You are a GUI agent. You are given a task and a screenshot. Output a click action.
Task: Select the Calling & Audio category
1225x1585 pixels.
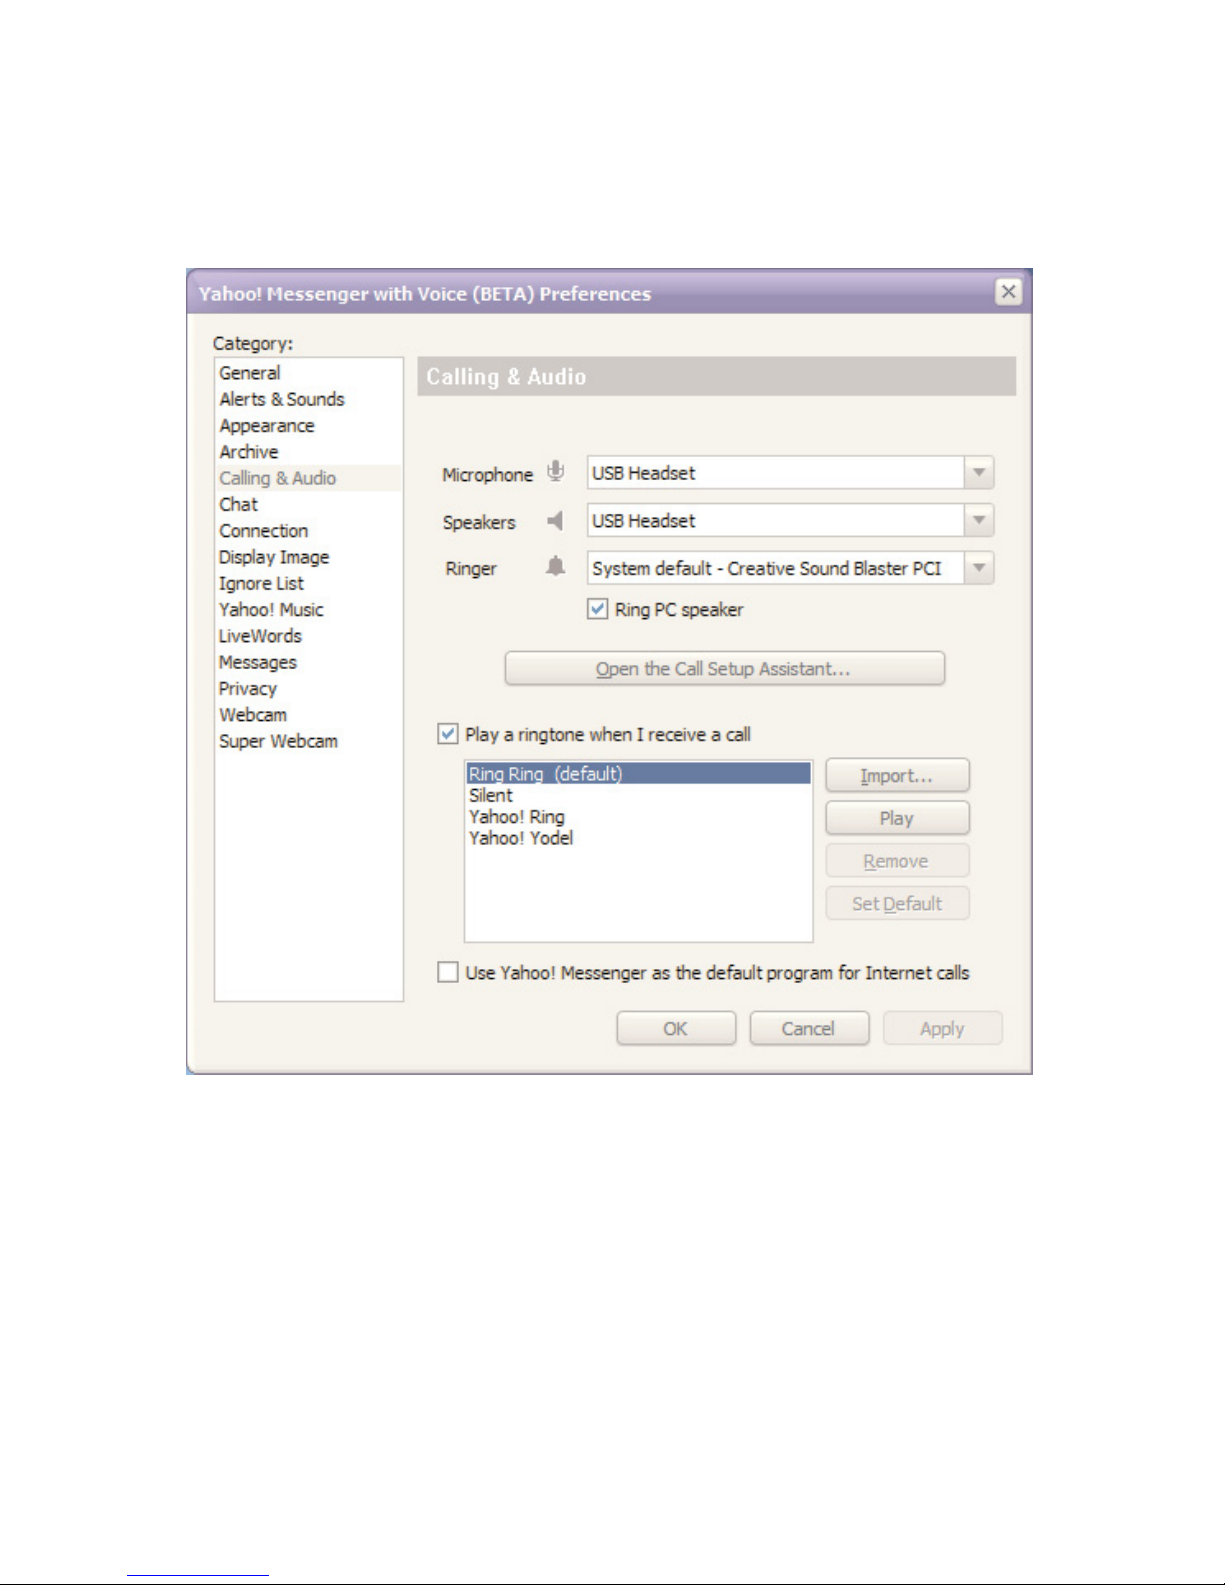coord(308,478)
